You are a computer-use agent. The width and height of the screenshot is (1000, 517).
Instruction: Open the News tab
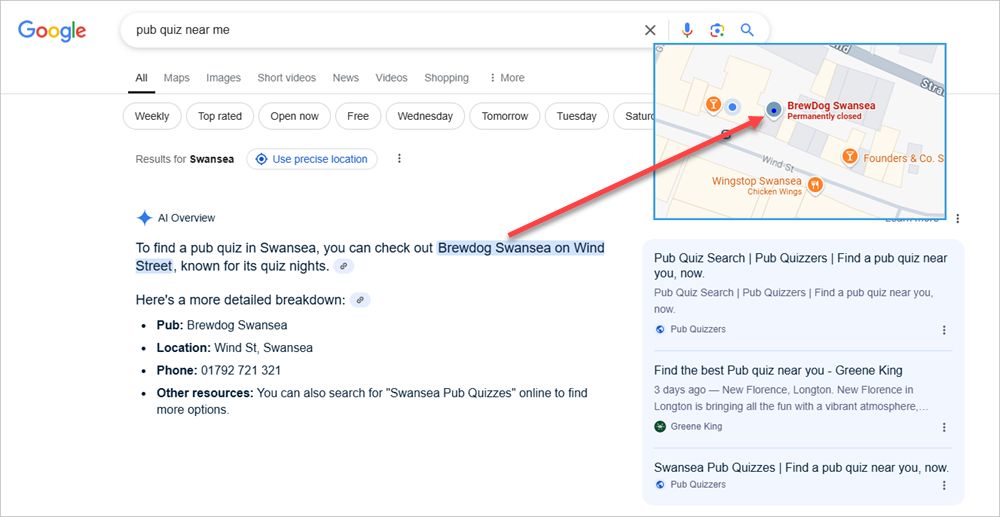click(x=346, y=78)
